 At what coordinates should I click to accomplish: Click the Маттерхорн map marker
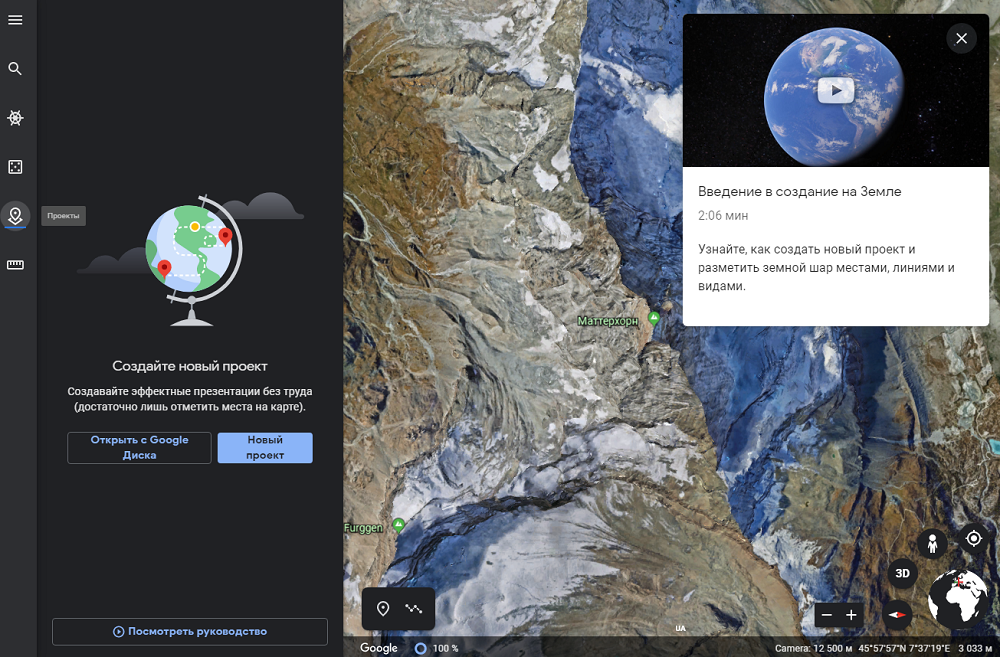[654, 318]
